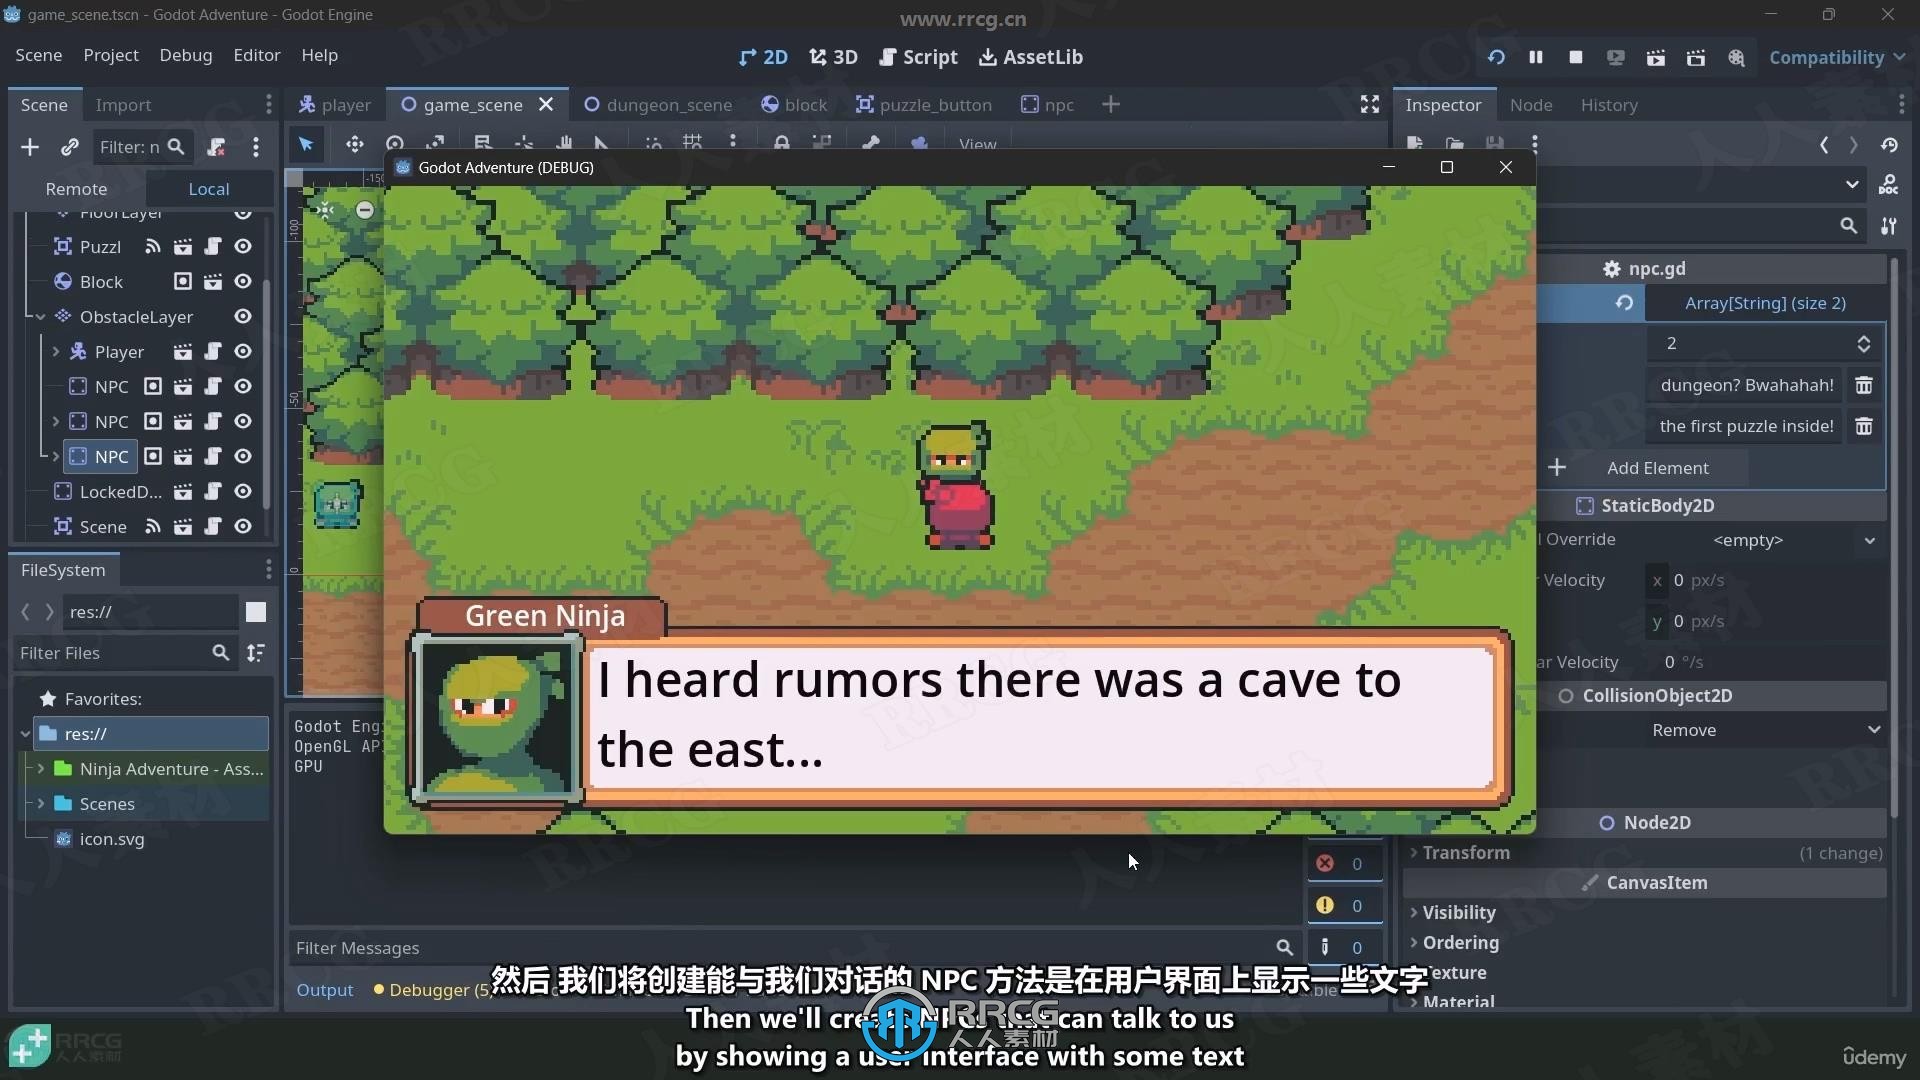Toggle FileSystem split mode icon
The width and height of the screenshot is (1920, 1080).
pyautogui.click(x=256, y=611)
